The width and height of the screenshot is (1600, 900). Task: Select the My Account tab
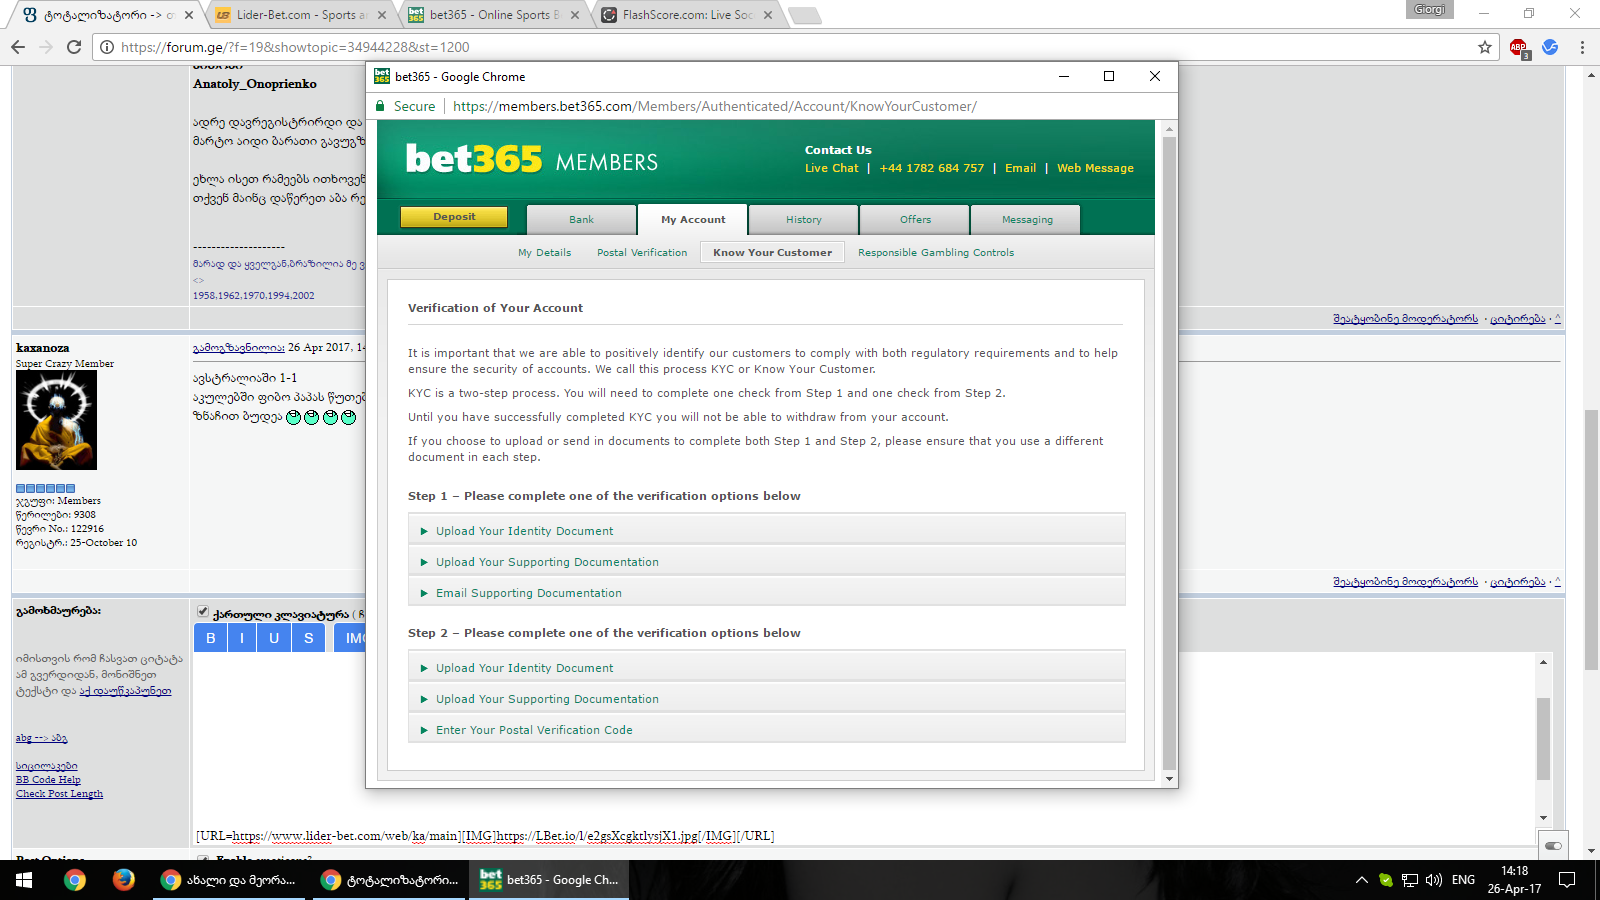693,220
